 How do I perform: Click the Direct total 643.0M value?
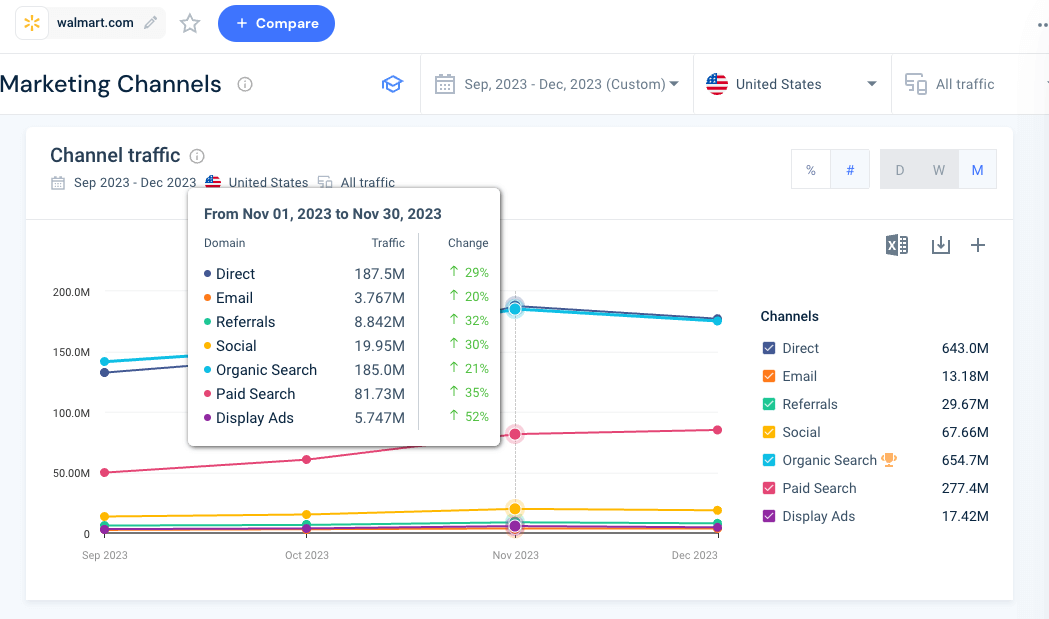tap(965, 348)
